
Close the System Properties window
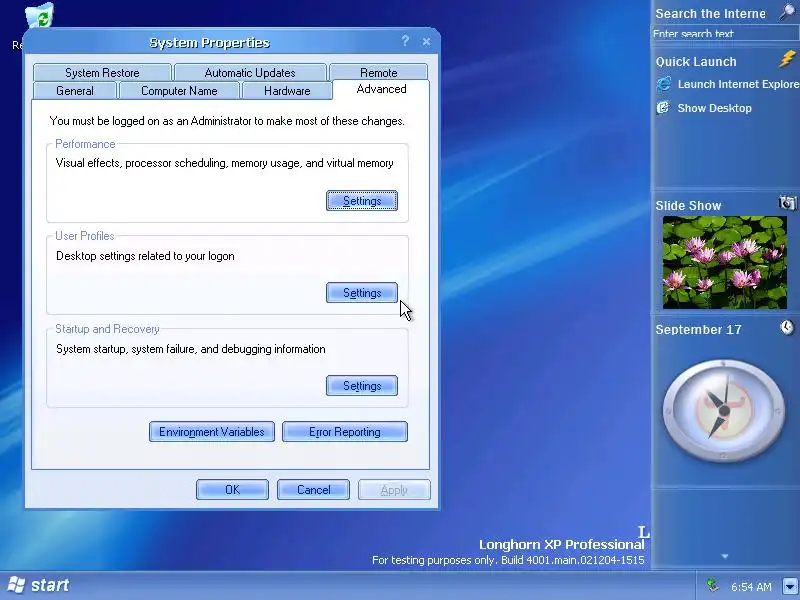click(427, 42)
